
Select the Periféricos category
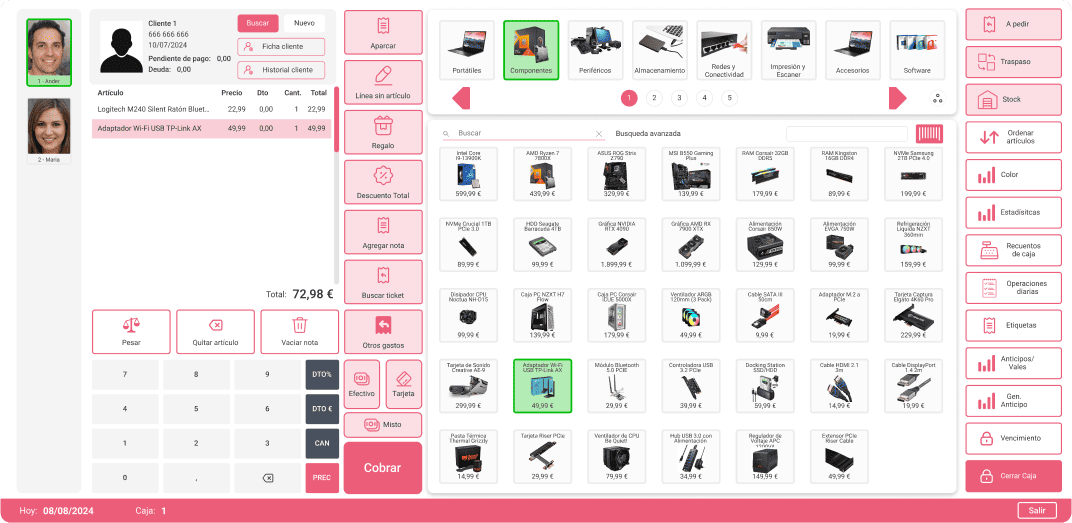[595, 50]
